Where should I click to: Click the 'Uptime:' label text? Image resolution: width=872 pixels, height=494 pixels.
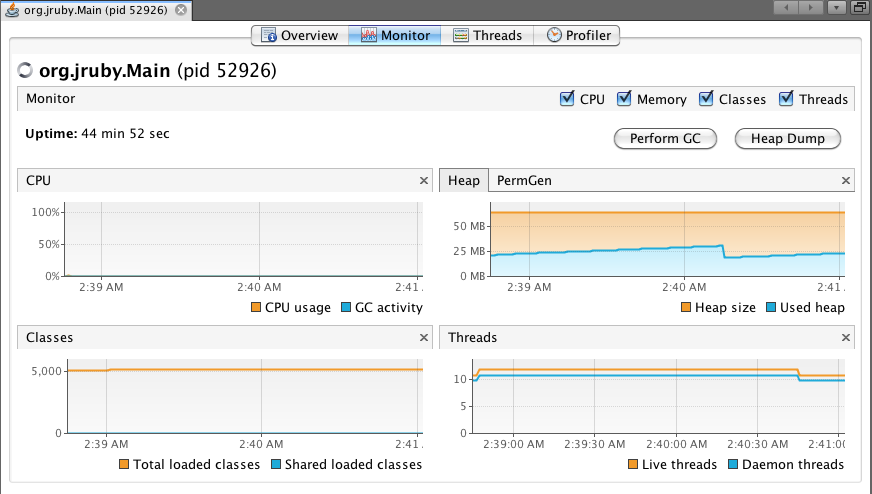(x=51, y=134)
